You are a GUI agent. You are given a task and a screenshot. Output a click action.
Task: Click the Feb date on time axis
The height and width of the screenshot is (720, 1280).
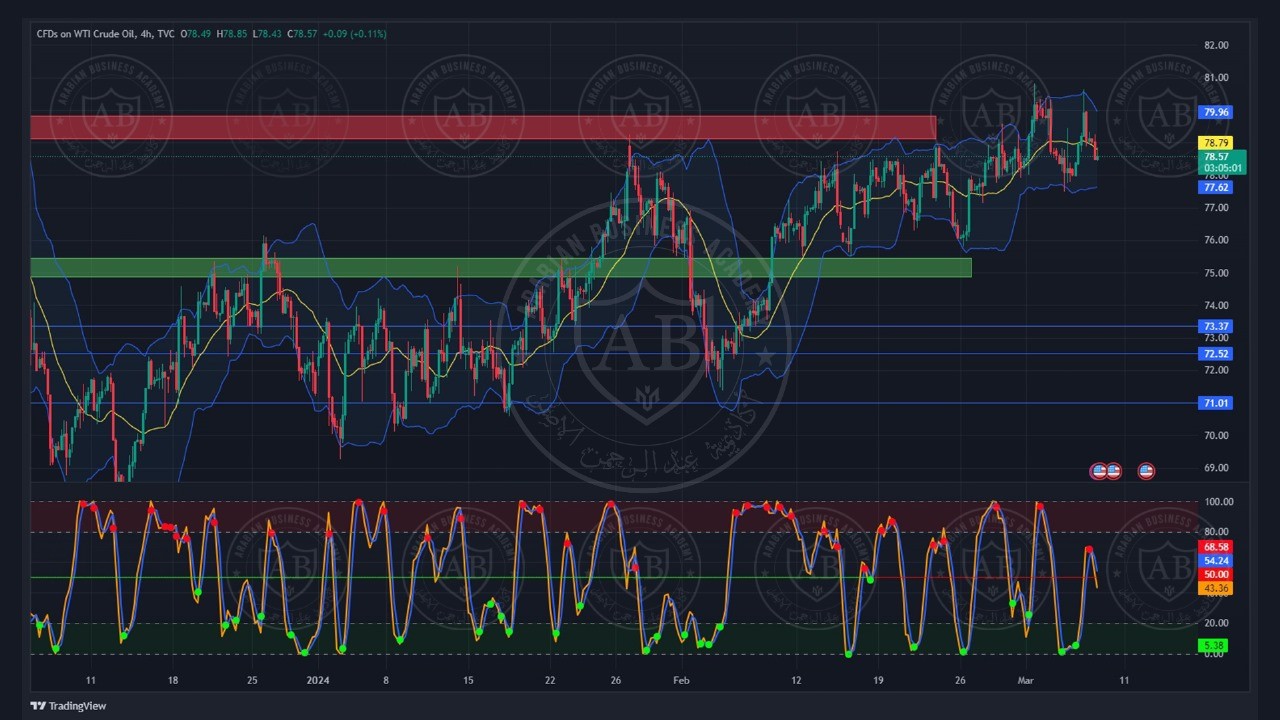click(x=681, y=681)
